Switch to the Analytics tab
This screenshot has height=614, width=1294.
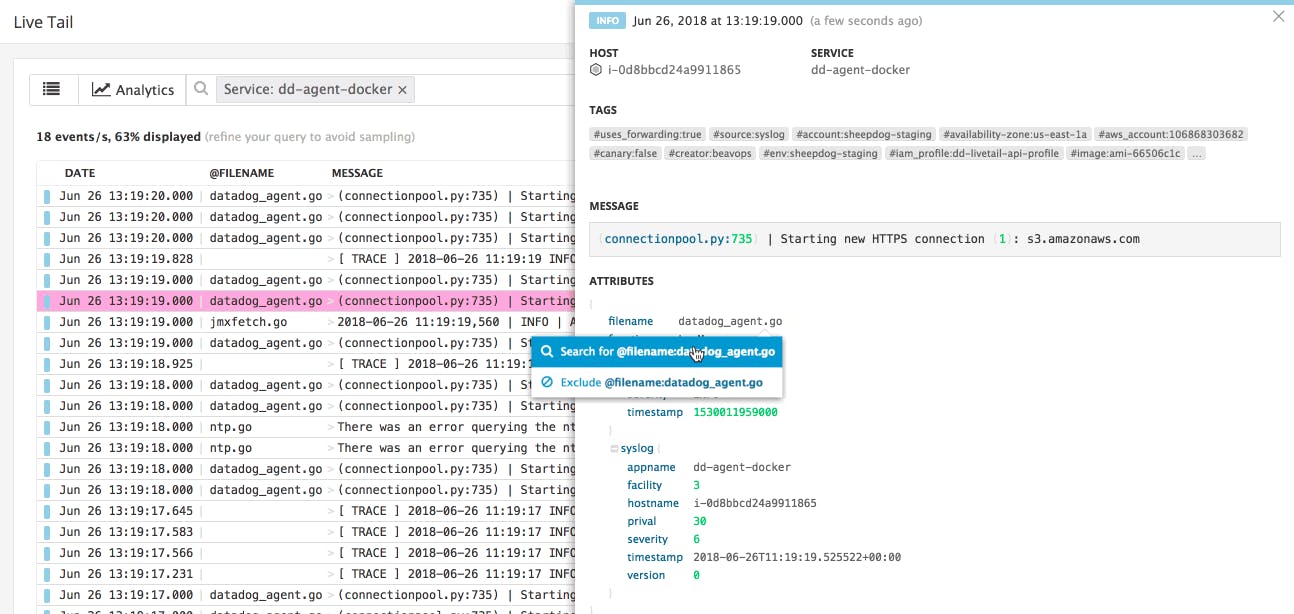tap(131, 89)
